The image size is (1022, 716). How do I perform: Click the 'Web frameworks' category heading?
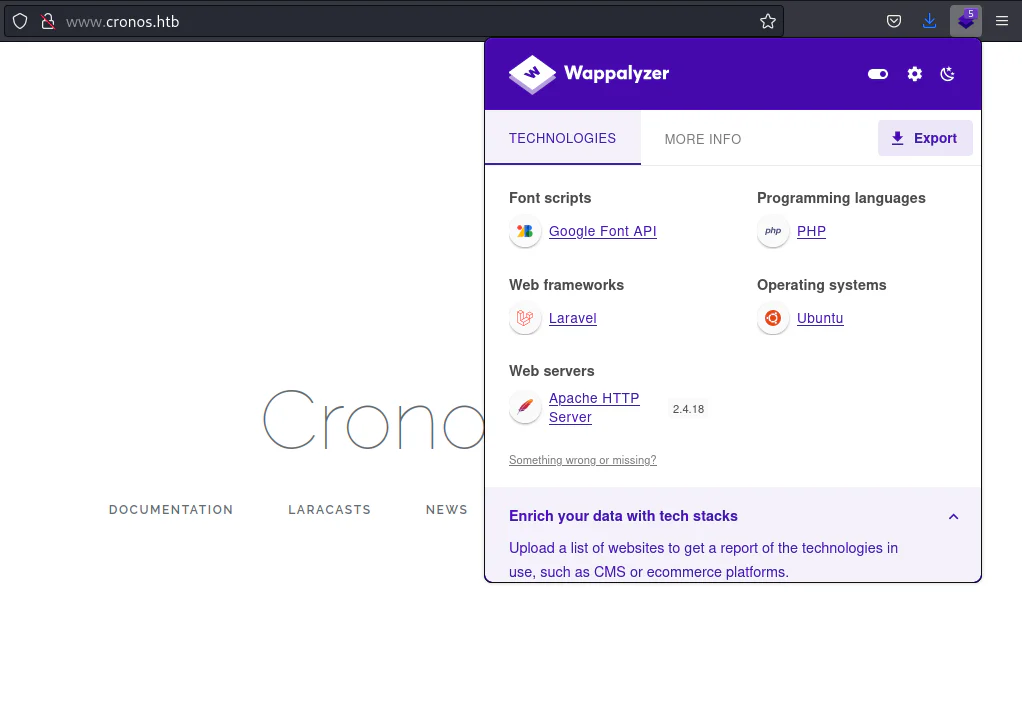click(x=566, y=285)
